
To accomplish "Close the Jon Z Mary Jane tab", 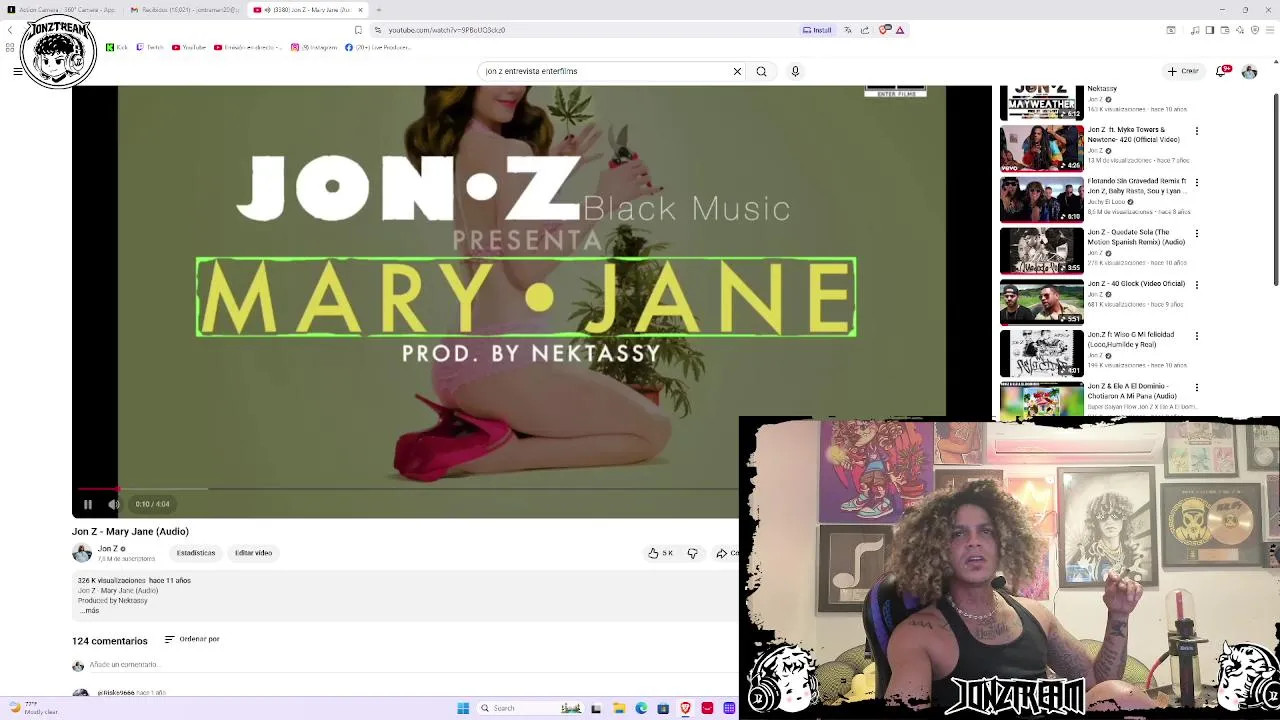I will tap(361, 10).
